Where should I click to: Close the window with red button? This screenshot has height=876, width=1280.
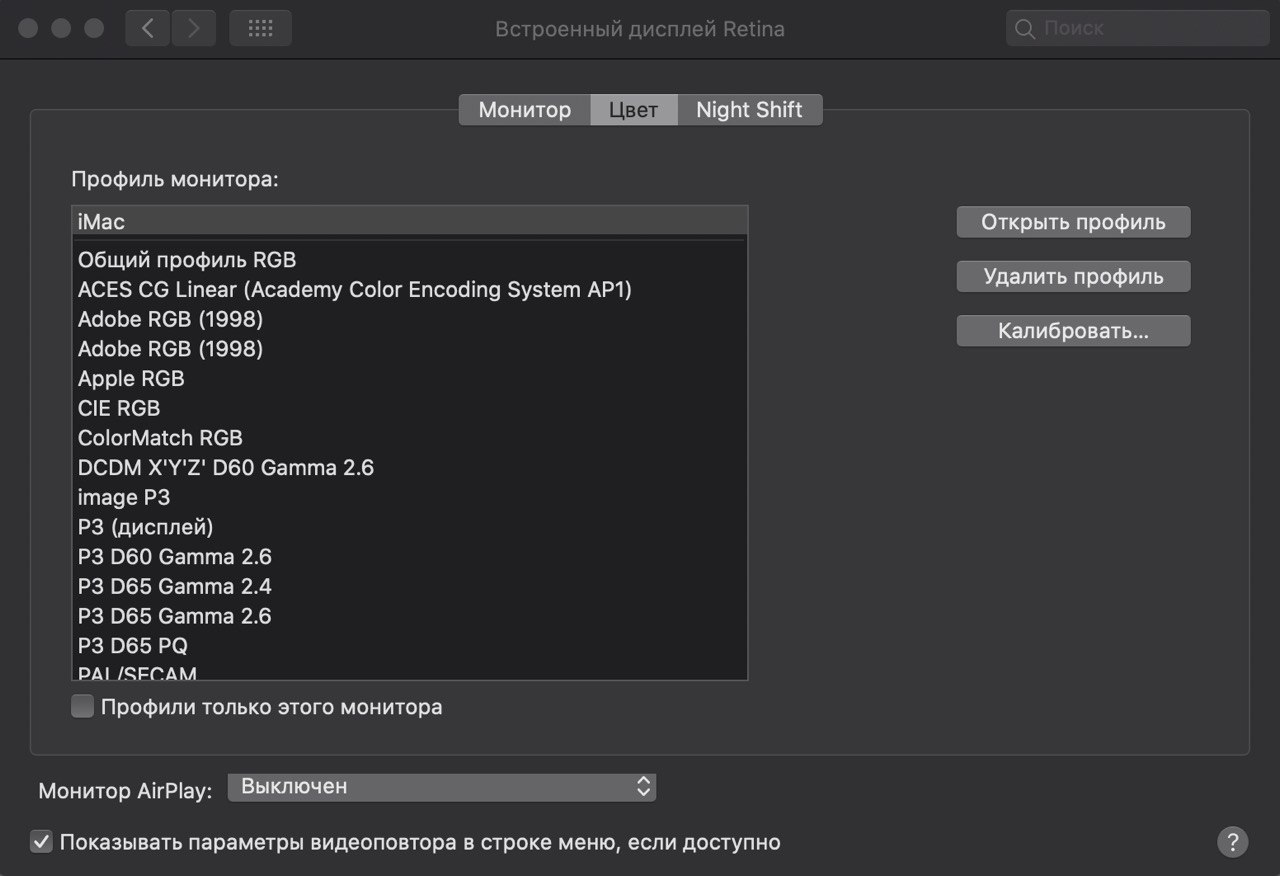point(28,28)
